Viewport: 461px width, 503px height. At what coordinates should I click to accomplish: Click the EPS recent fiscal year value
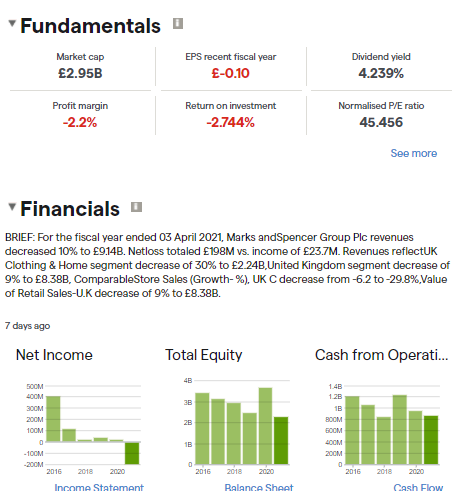(x=231, y=73)
